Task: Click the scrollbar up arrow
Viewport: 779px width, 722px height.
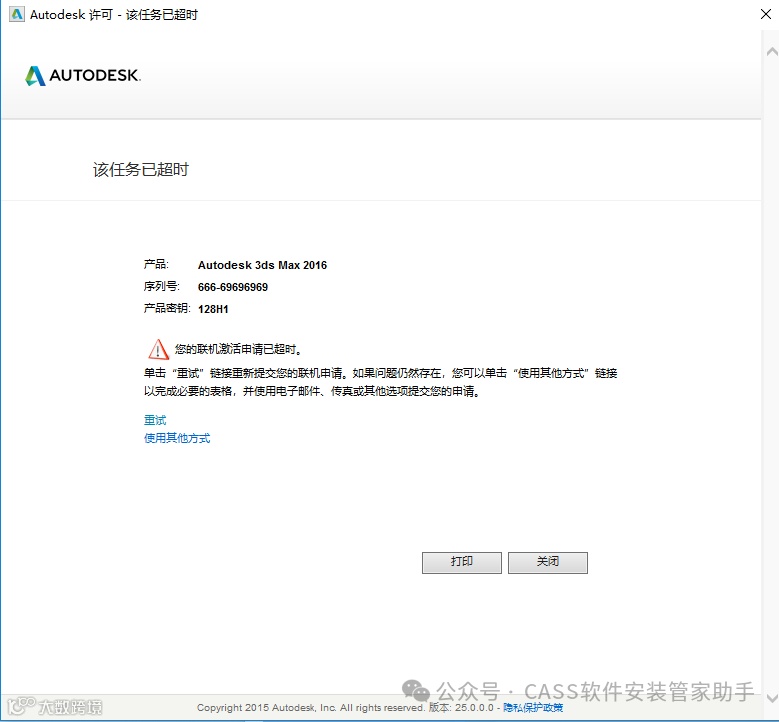Action: pyautogui.click(x=772, y=51)
